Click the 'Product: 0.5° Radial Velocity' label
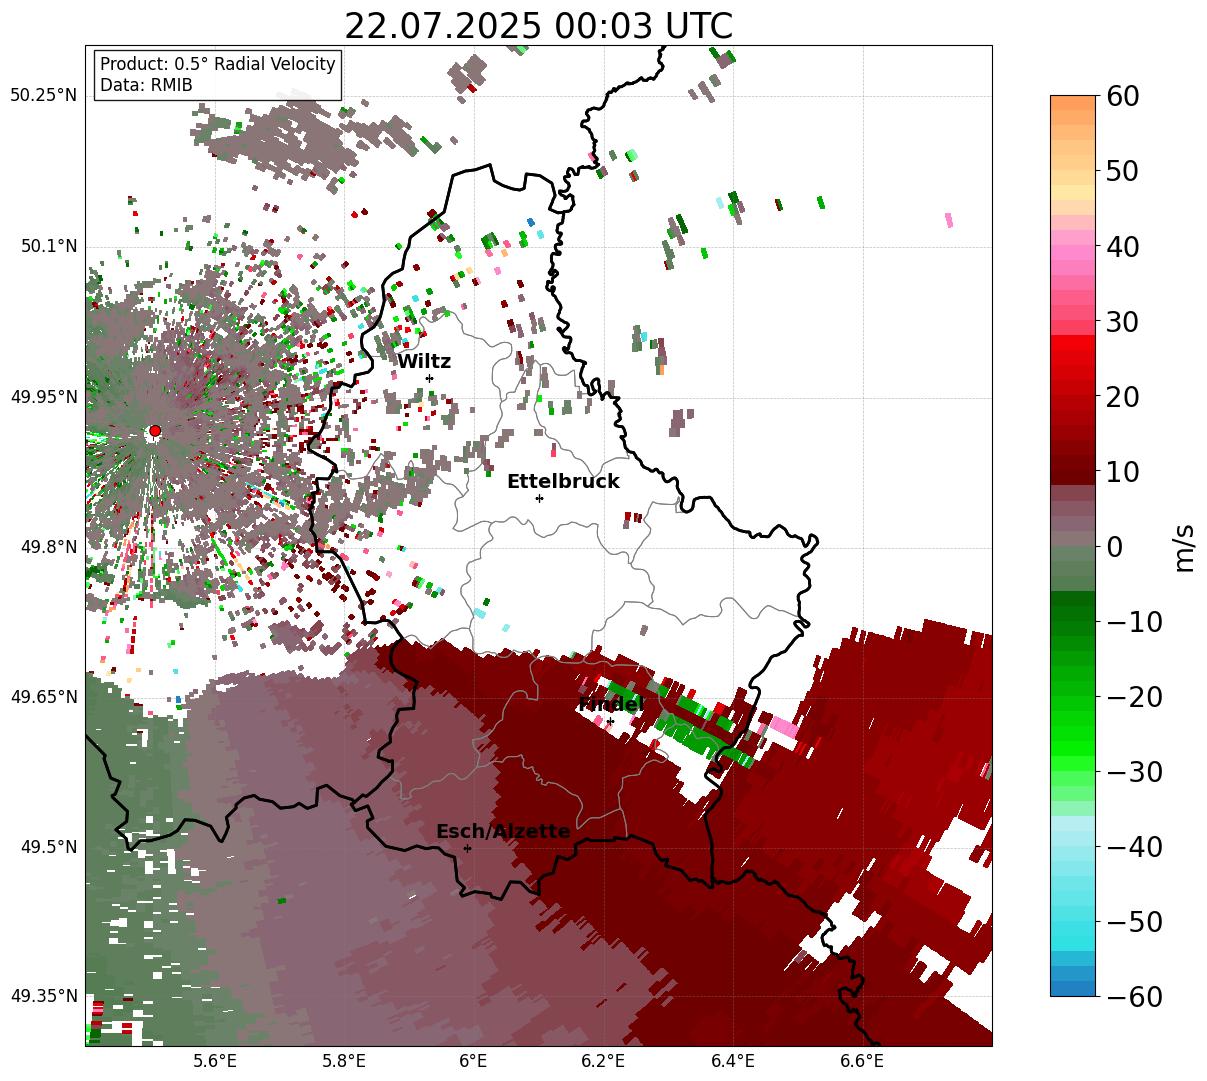1207x1081 pixels. (x=218, y=64)
